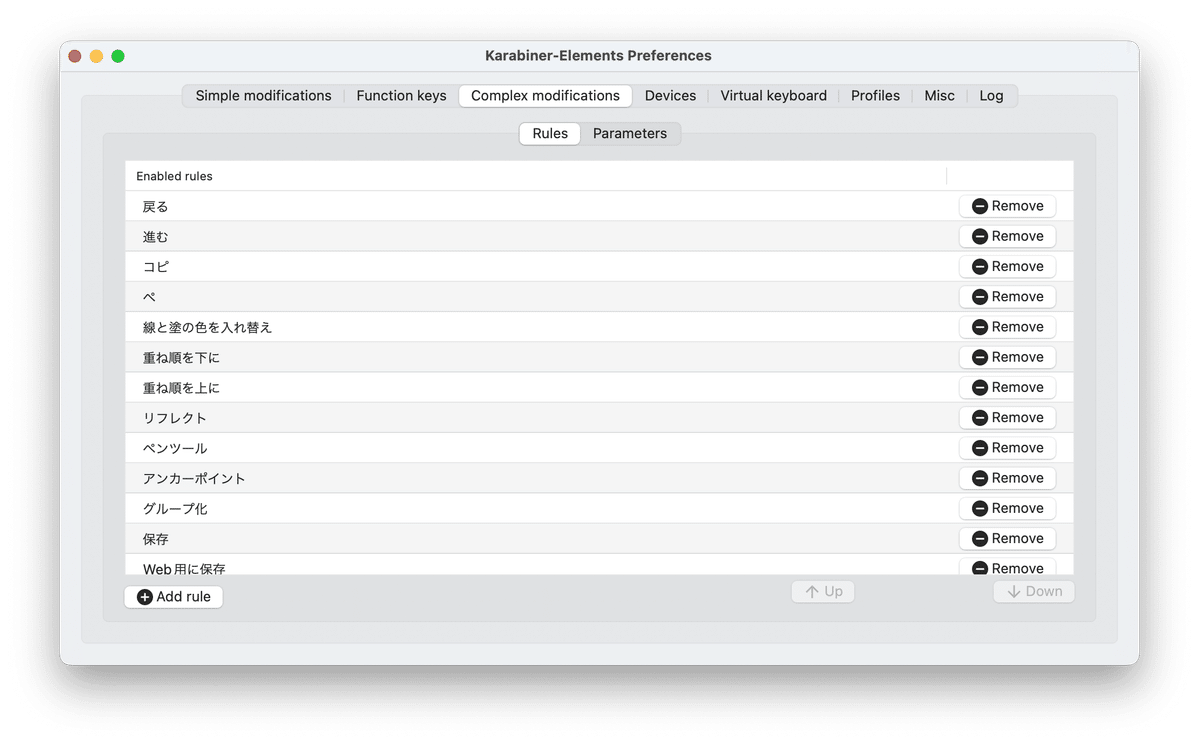Viewport: 1200px width, 745px height.
Task: Select the ペ rule row
Action: pyautogui.click(x=599, y=297)
